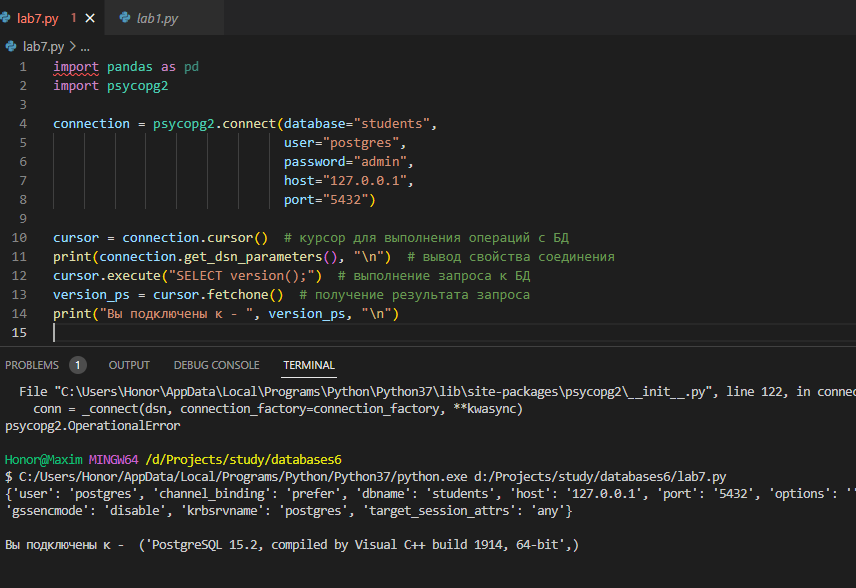This screenshot has height=588, width=856.
Task: Click comment '# вывод свойства соединения'
Action: click(x=511, y=257)
